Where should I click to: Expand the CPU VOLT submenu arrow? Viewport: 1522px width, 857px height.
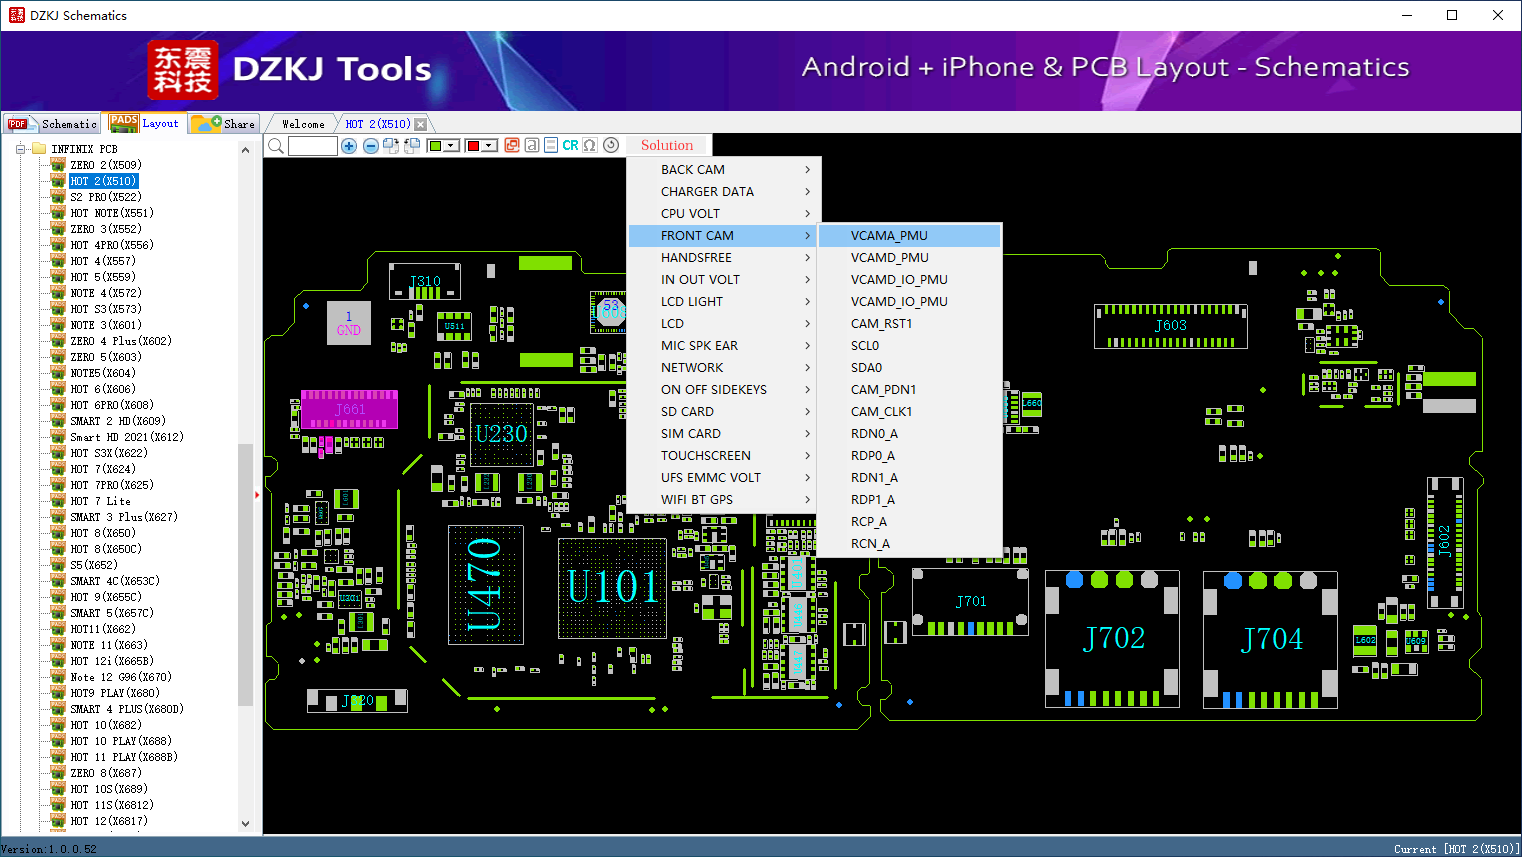point(807,214)
